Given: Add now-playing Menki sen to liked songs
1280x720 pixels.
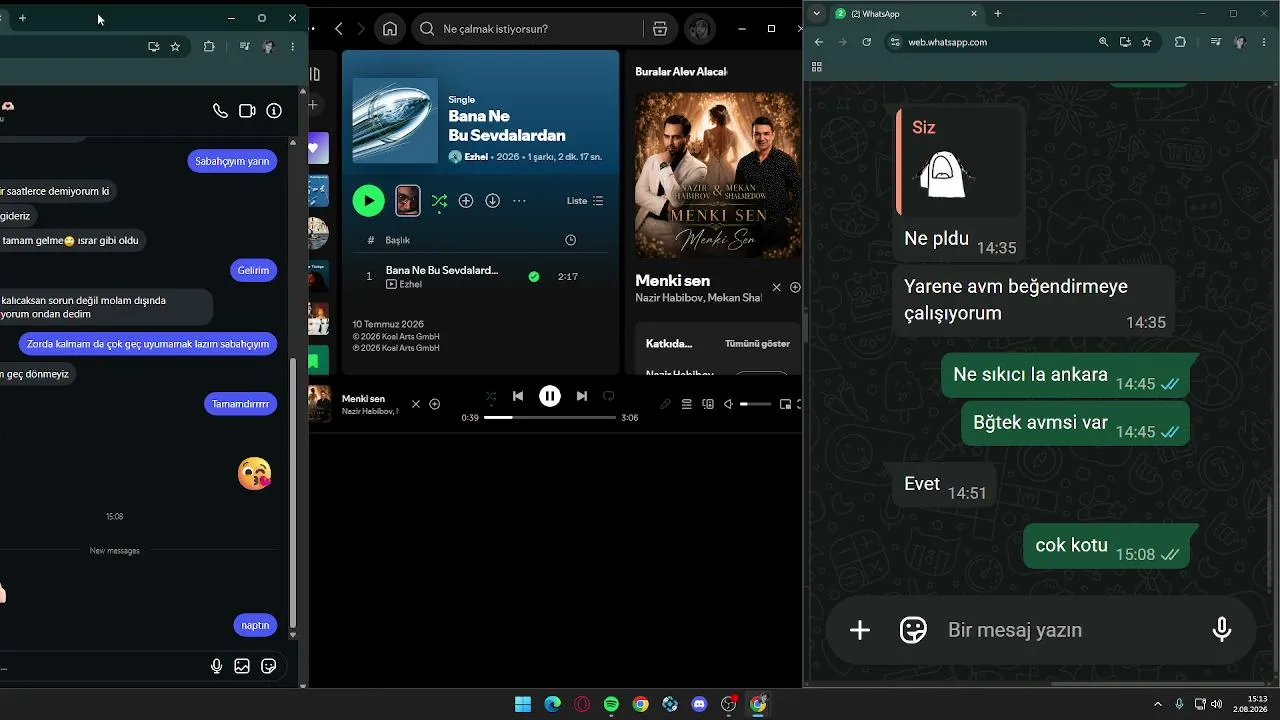Looking at the screenshot, I should pyautogui.click(x=435, y=404).
